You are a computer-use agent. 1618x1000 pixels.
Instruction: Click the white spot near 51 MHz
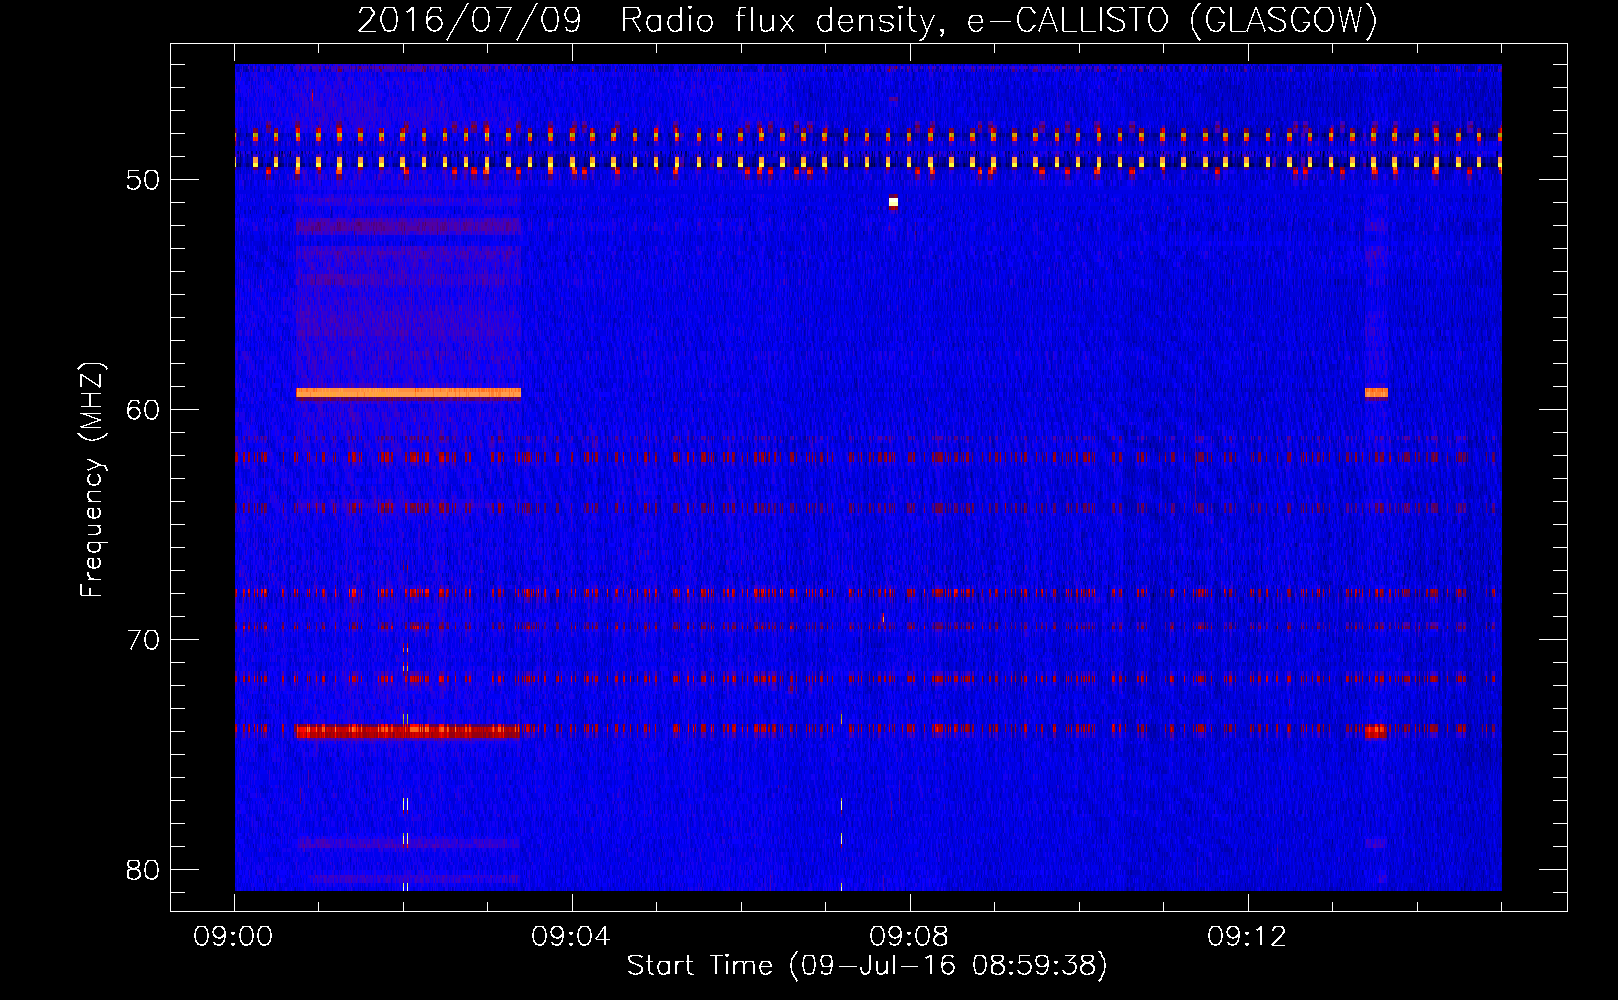(x=893, y=202)
